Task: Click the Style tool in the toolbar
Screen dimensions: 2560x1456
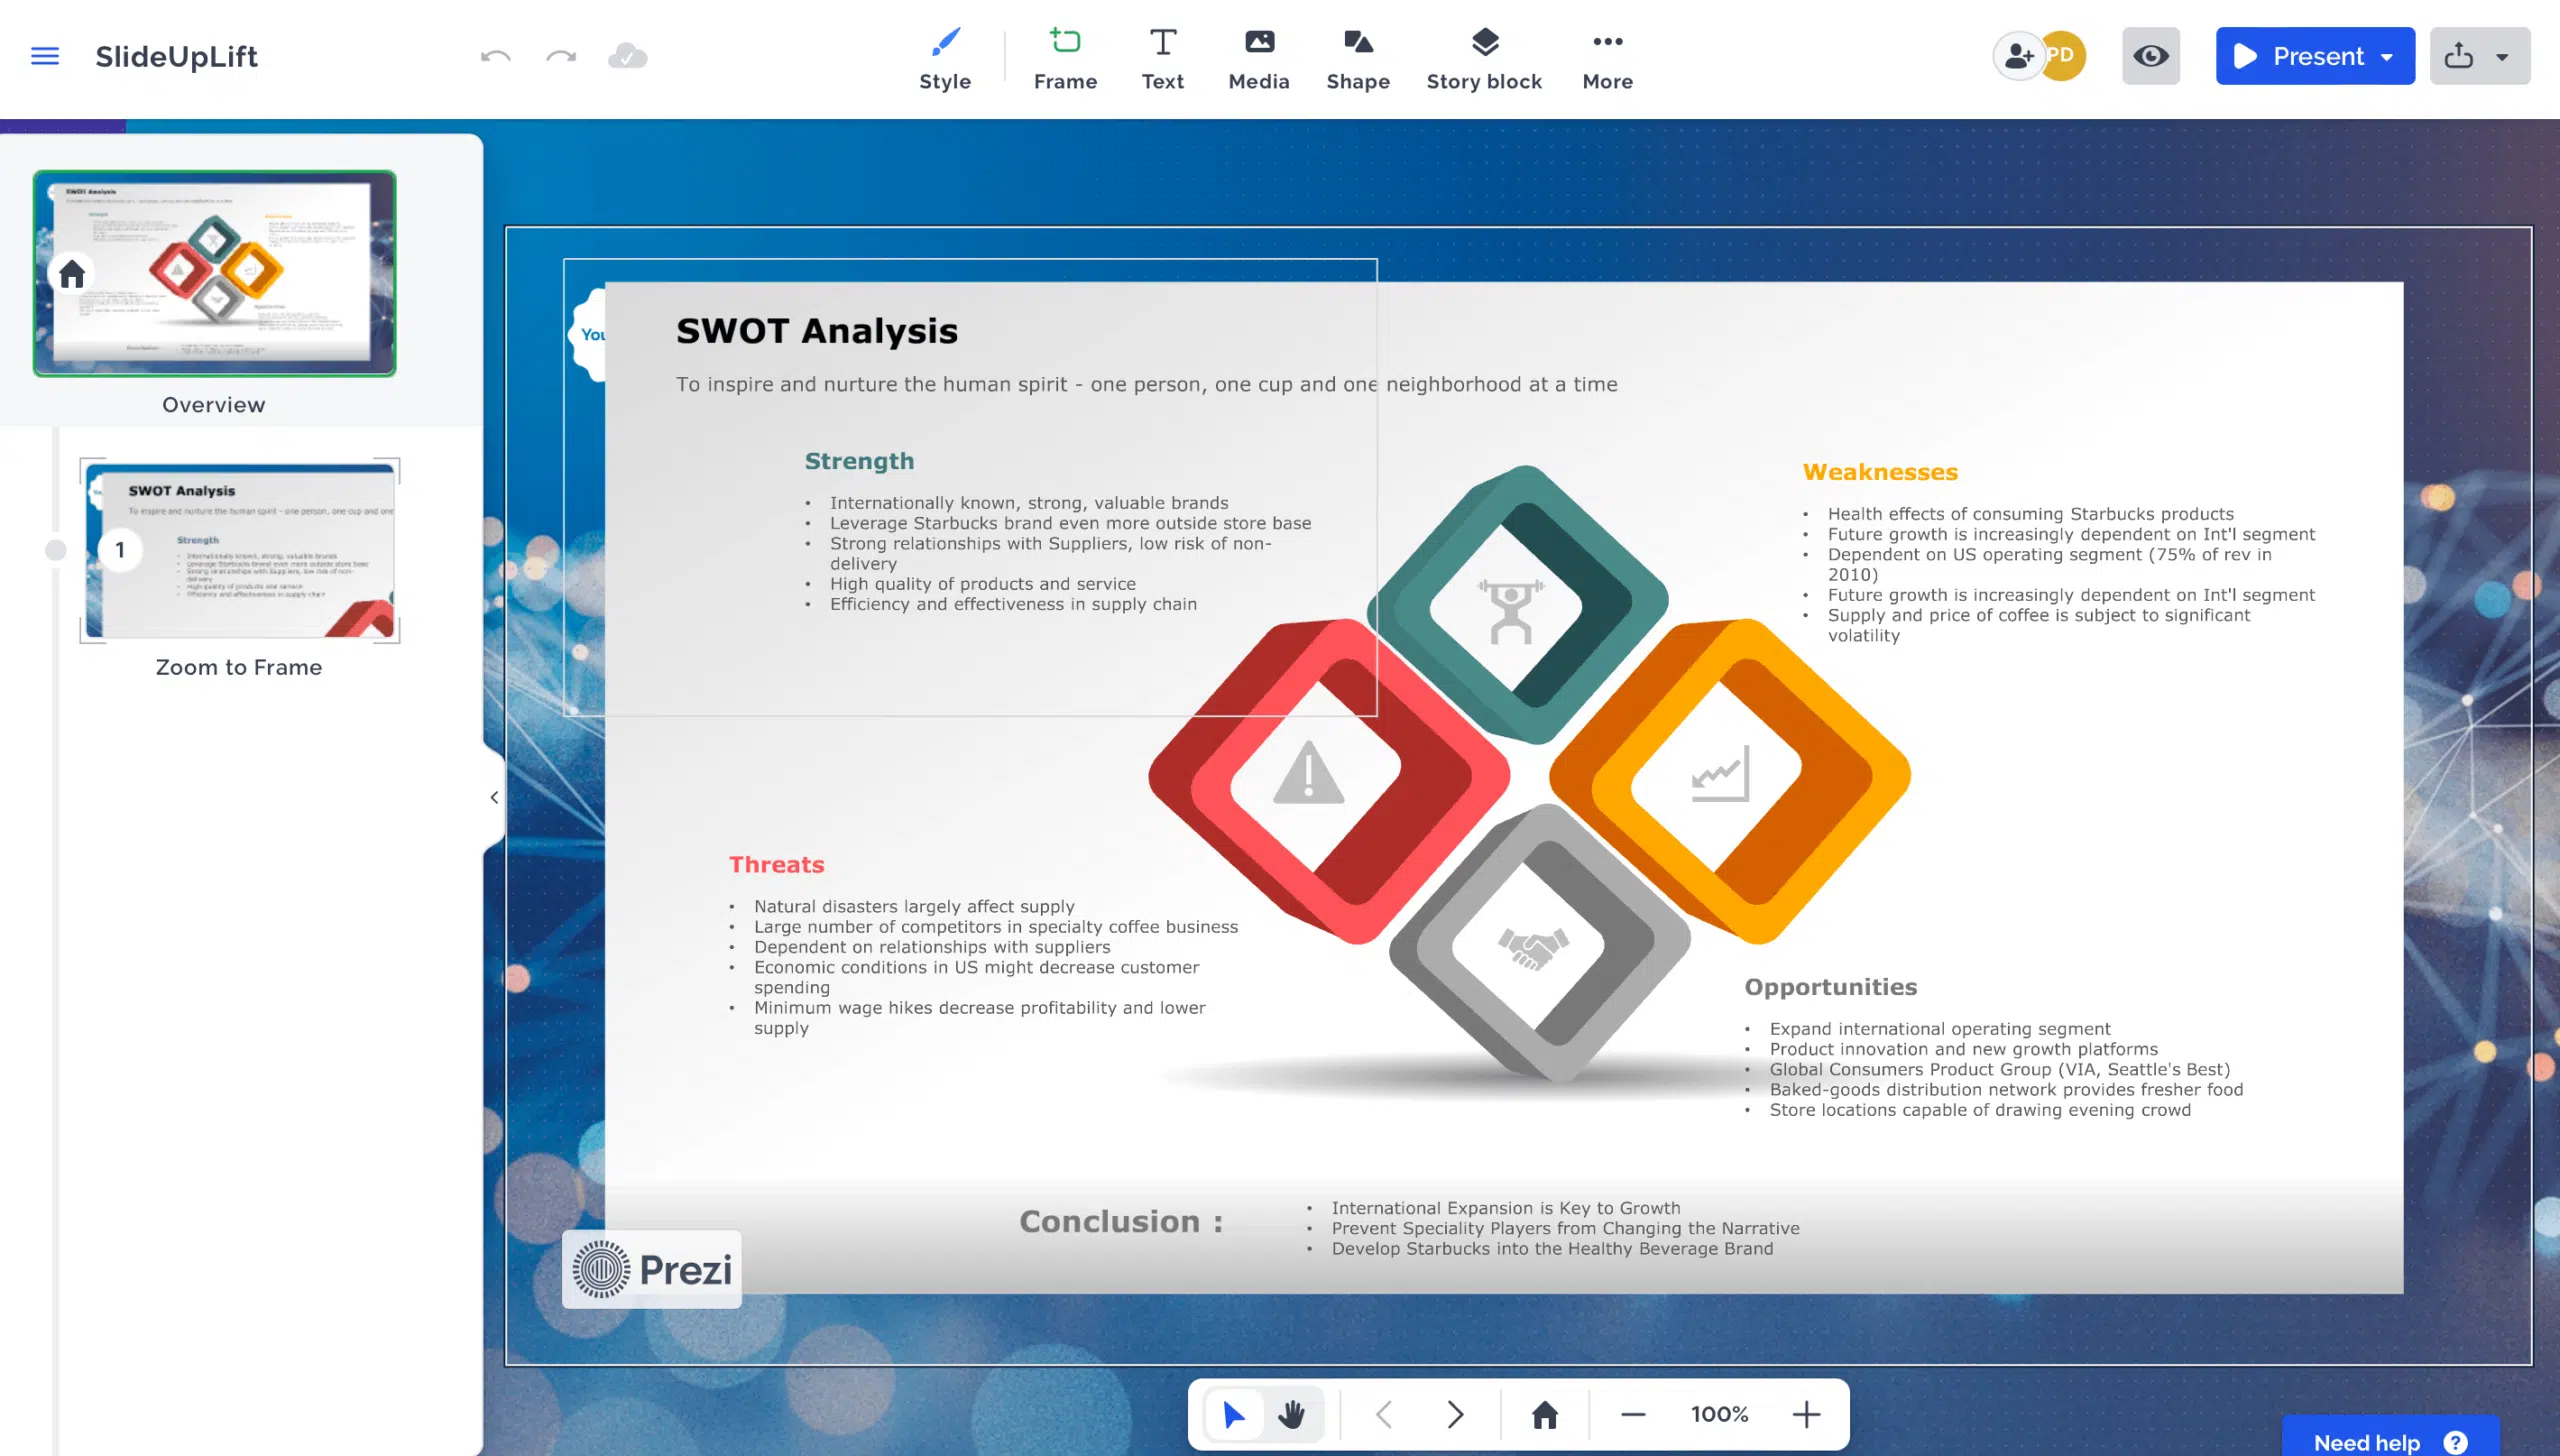Action: [x=944, y=56]
